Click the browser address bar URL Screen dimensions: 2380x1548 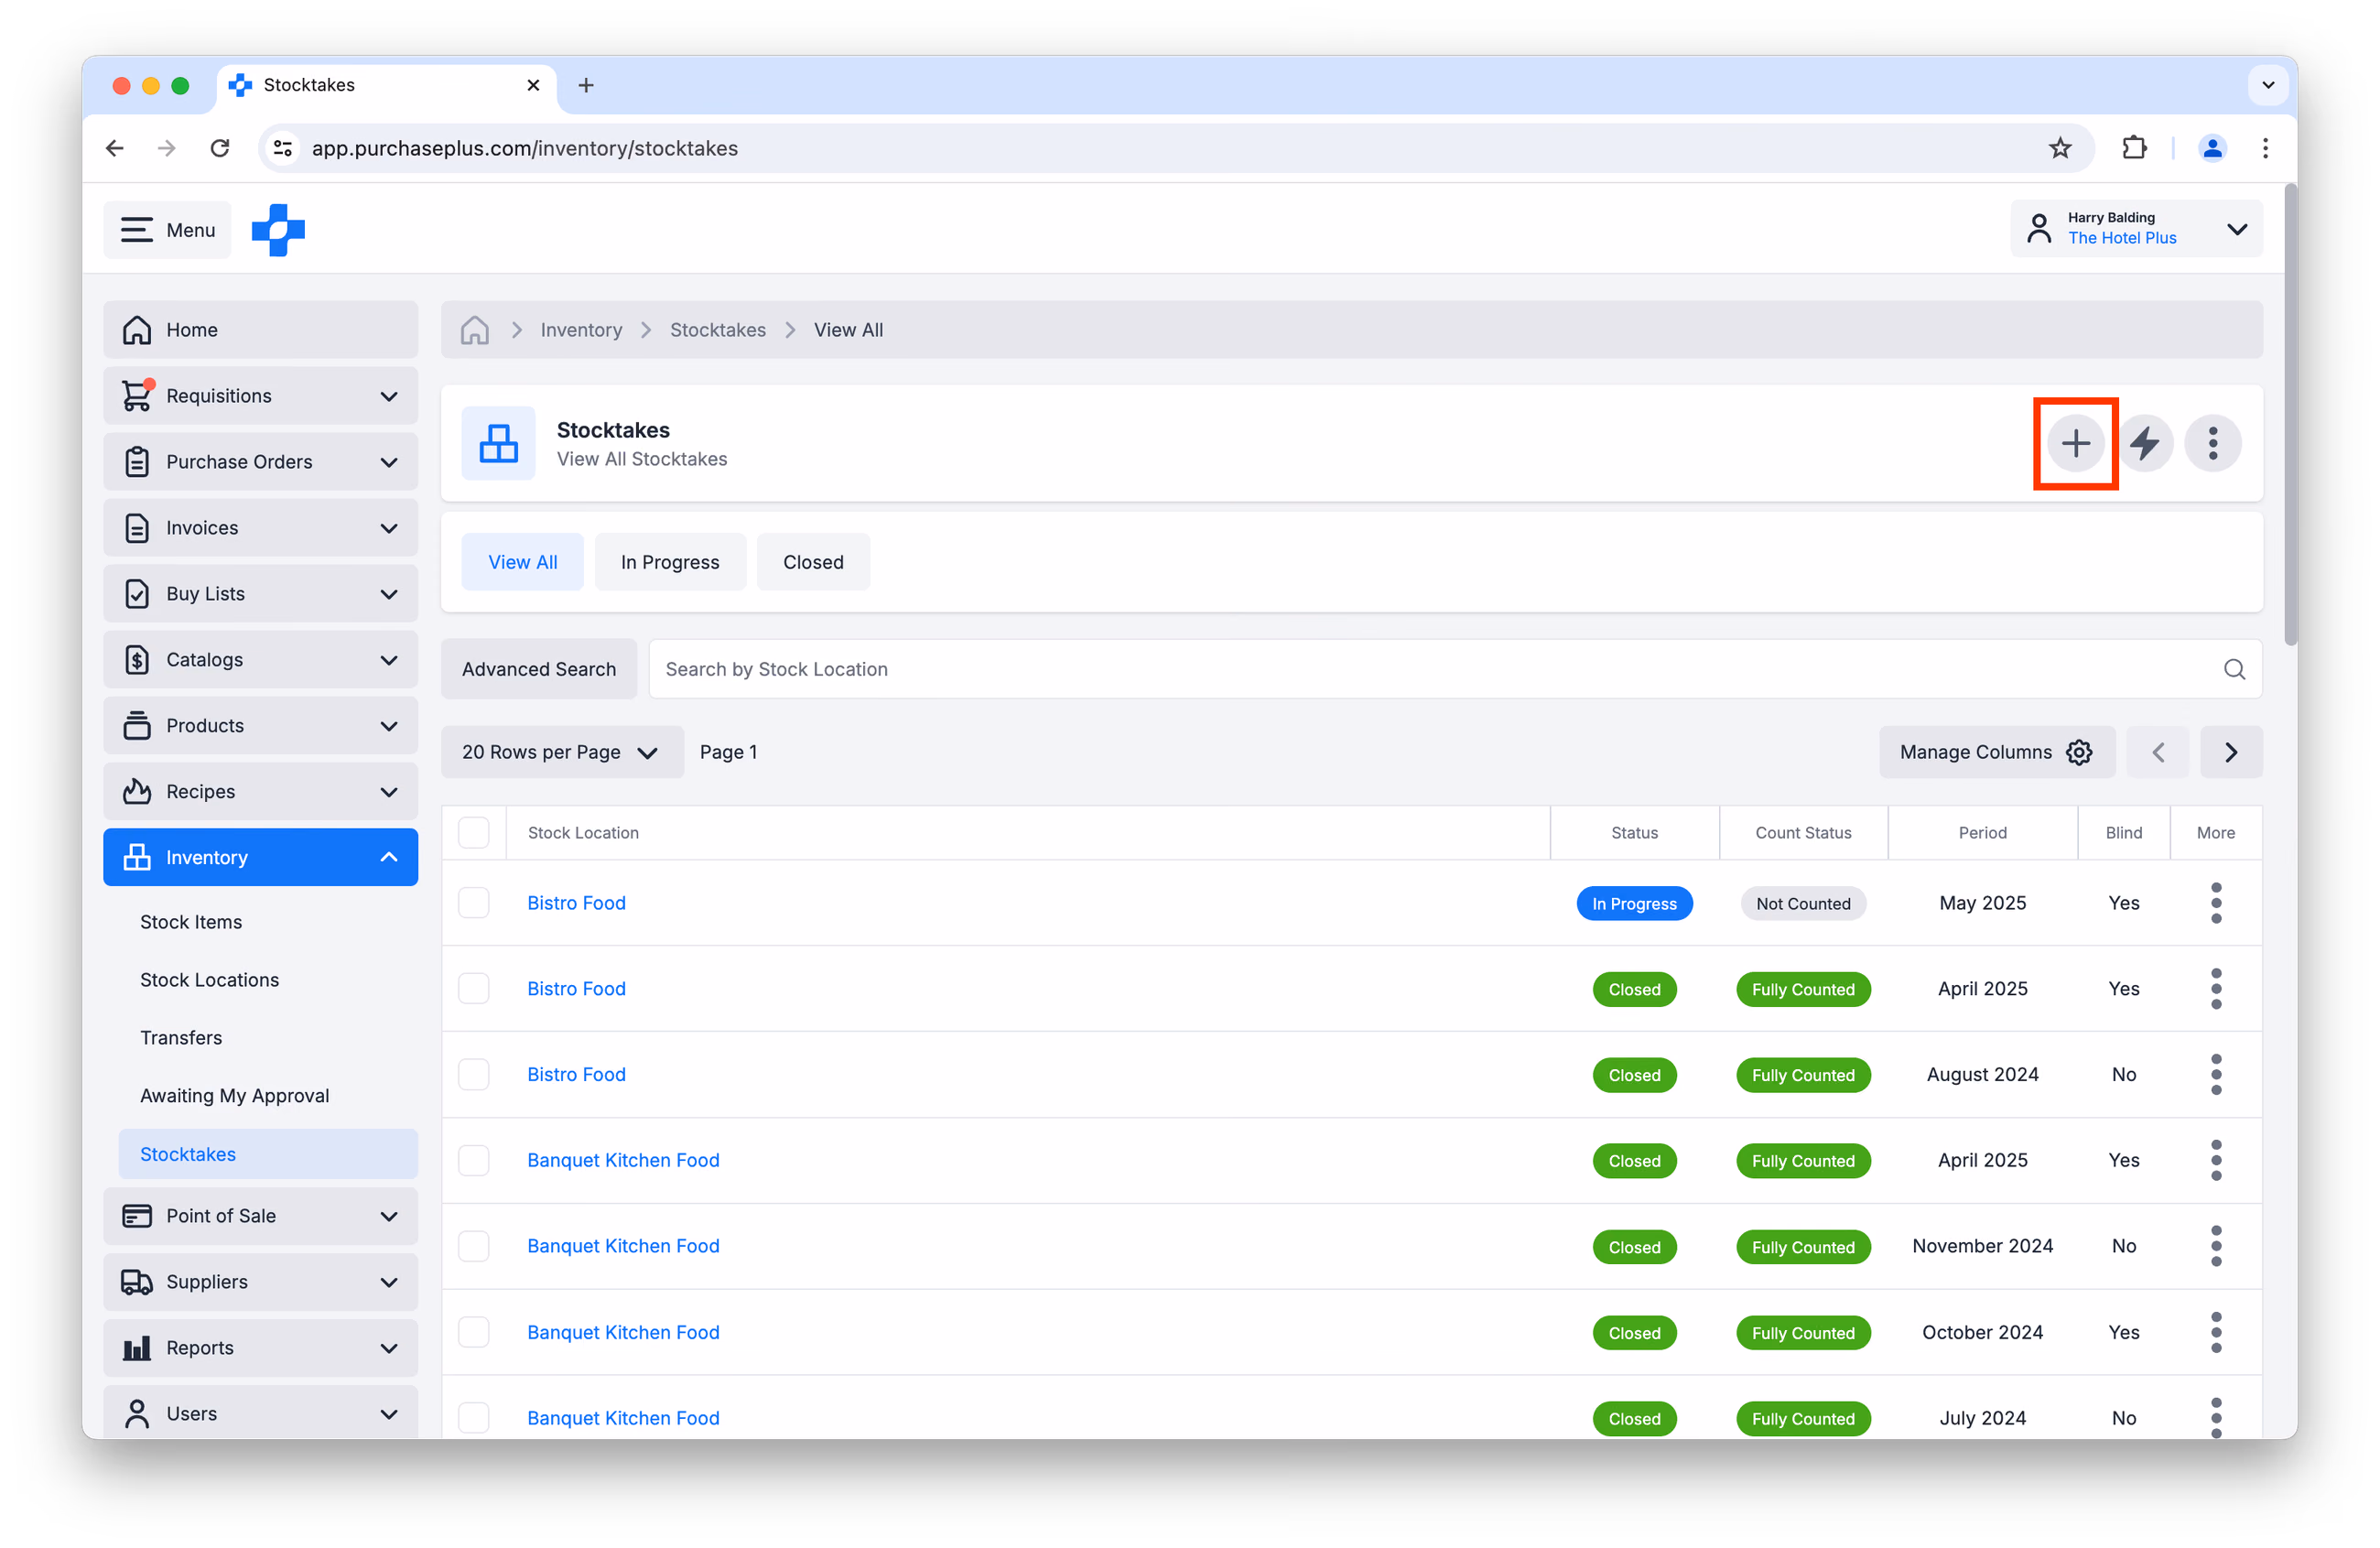(x=524, y=148)
